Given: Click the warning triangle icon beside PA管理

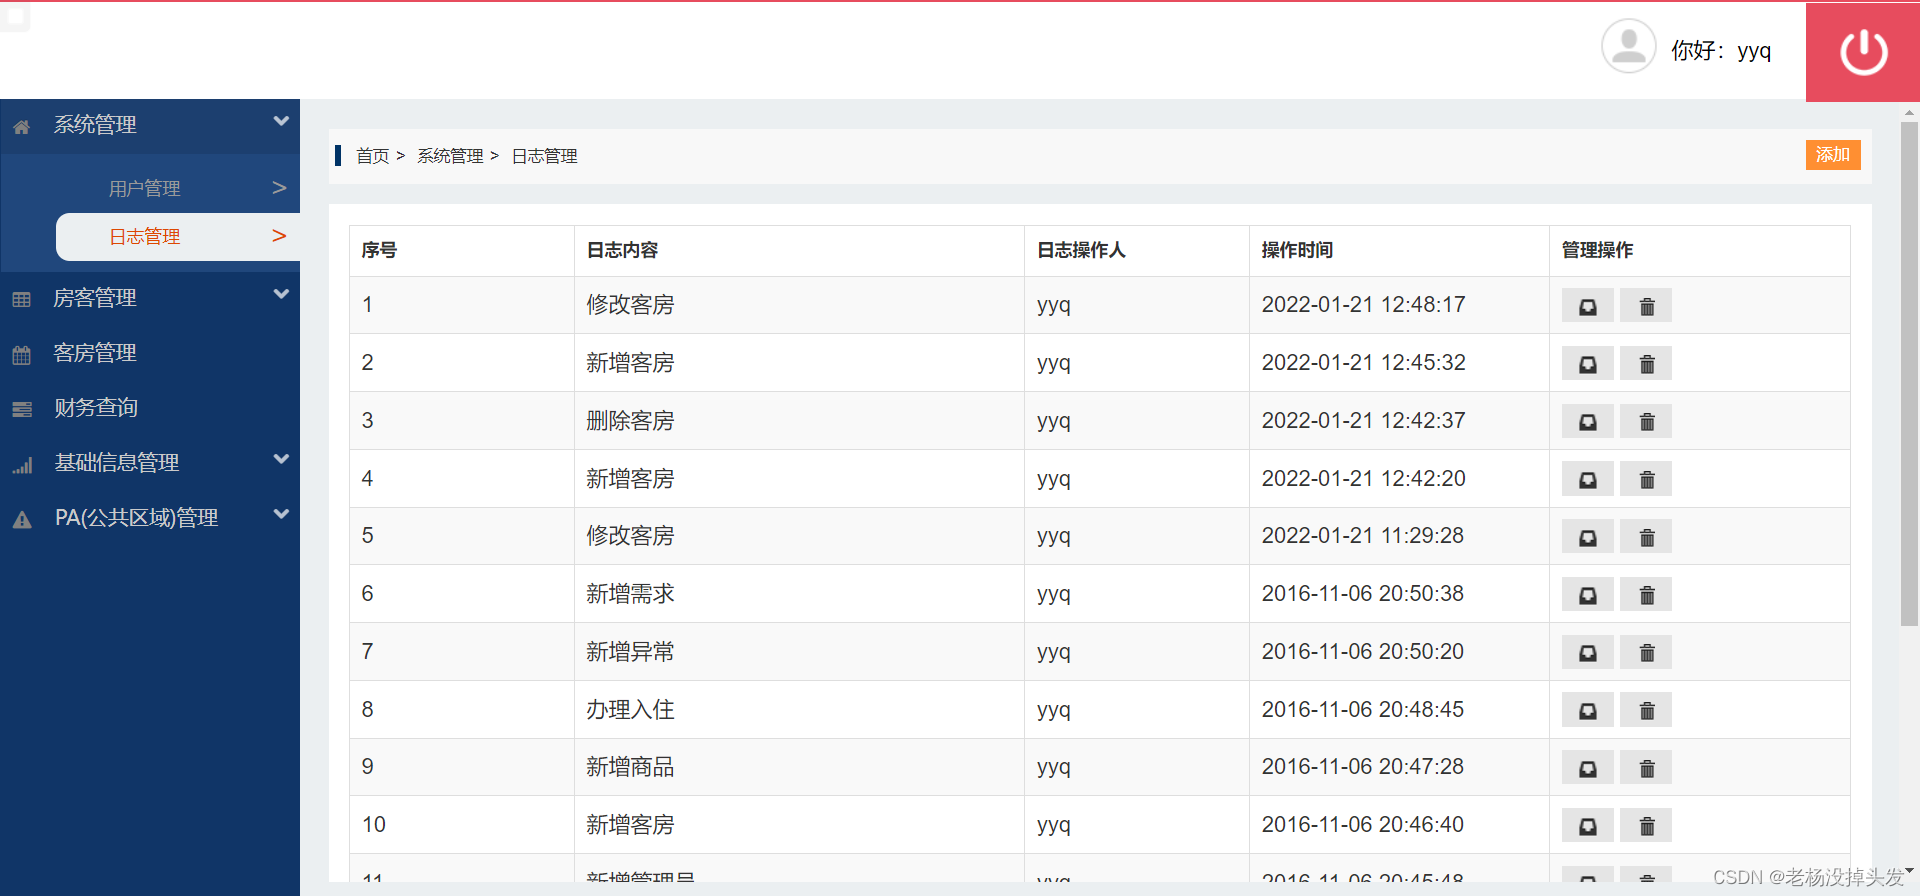Looking at the screenshot, I should [21, 520].
